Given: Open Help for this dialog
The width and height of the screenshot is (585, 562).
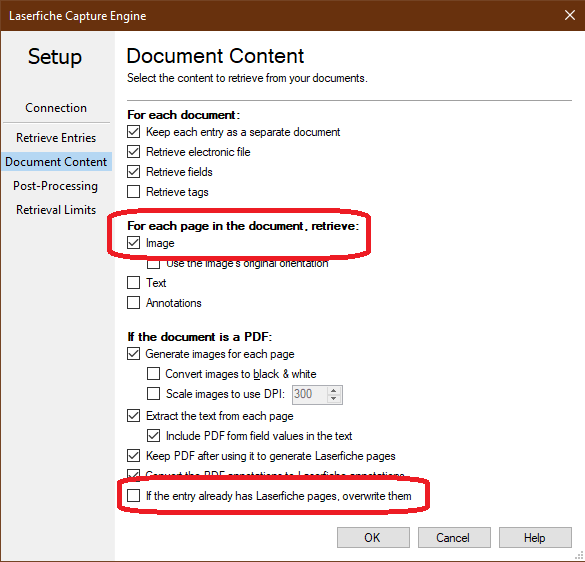Looking at the screenshot, I should (x=535, y=538).
